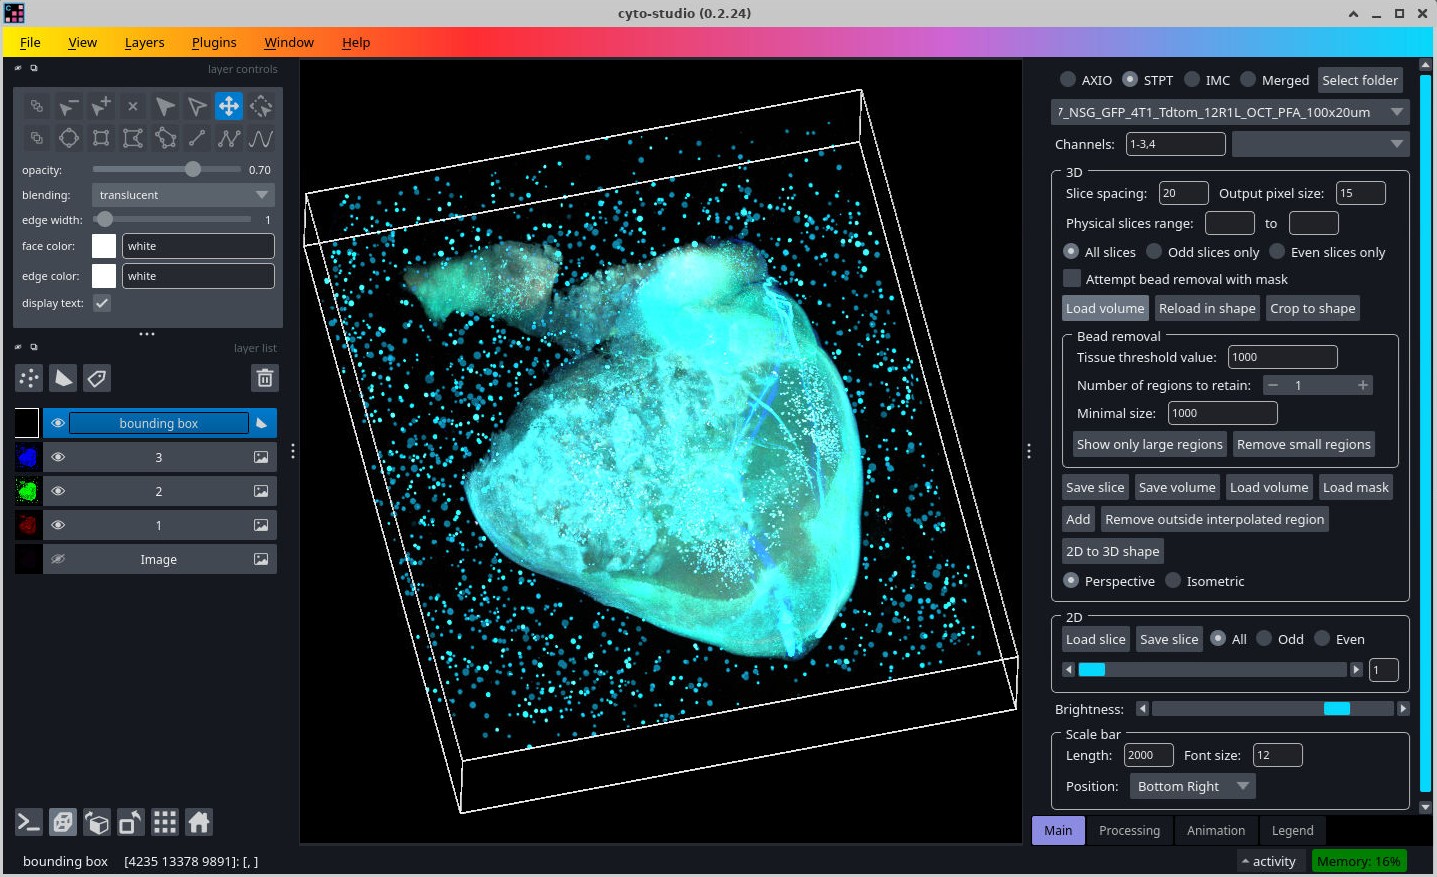Create a new points layer
Screen dimensions: 1437x877
(29, 378)
